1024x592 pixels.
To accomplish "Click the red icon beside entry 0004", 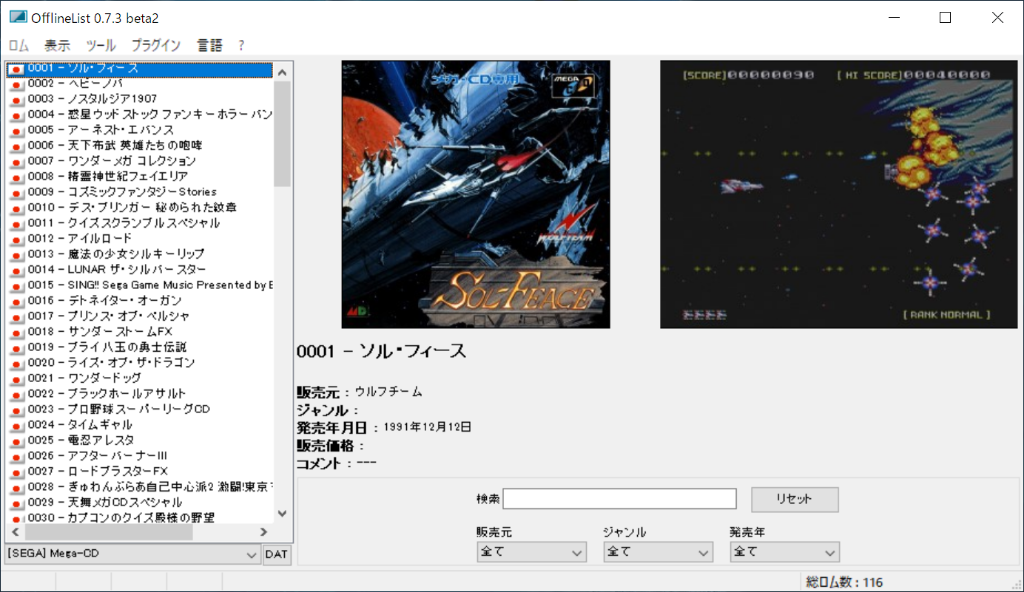I will coord(16,115).
